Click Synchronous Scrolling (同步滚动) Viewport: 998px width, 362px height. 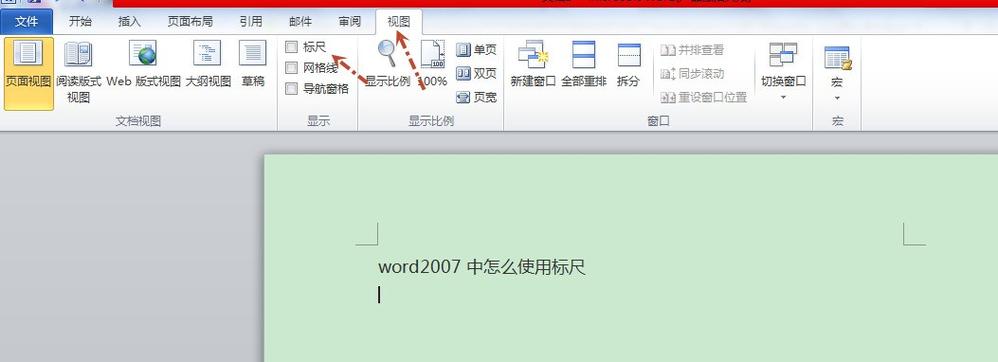(692, 74)
